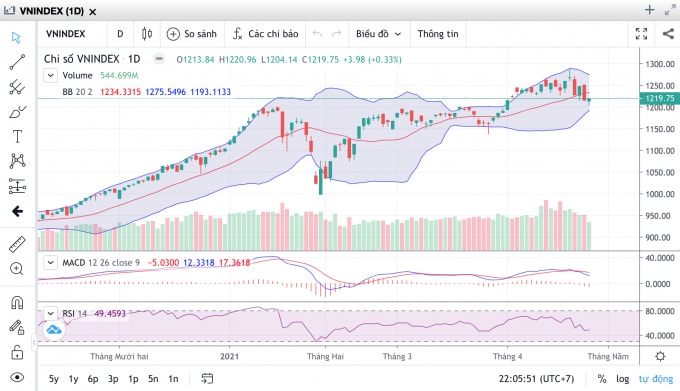The image size is (680, 391).
Task: Click the share chart icon
Action: point(668,34)
